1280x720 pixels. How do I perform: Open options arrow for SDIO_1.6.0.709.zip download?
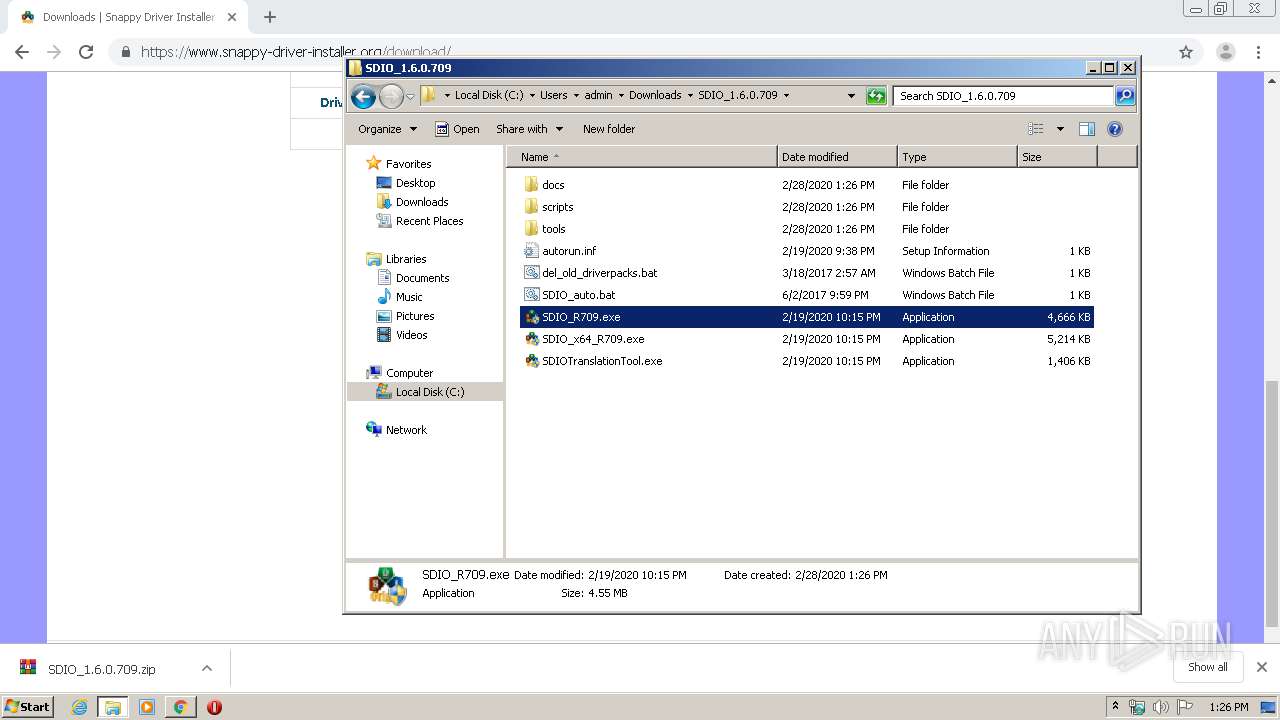(x=207, y=669)
